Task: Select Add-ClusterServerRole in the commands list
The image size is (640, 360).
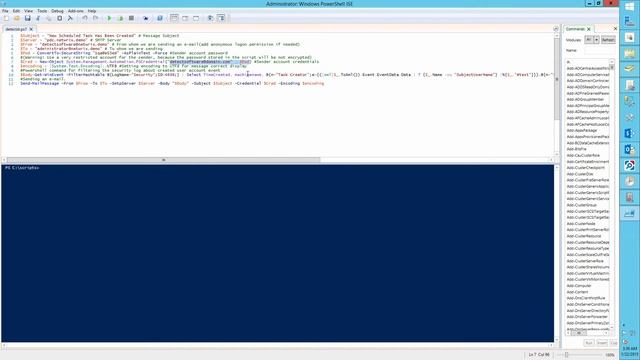Action: (x=585, y=261)
